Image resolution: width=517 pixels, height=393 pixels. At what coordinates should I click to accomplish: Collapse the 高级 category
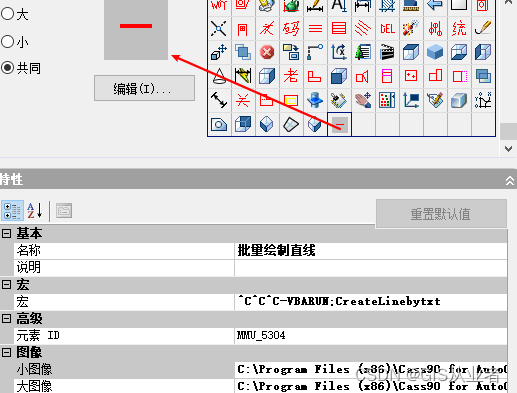[x=6, y=318]
